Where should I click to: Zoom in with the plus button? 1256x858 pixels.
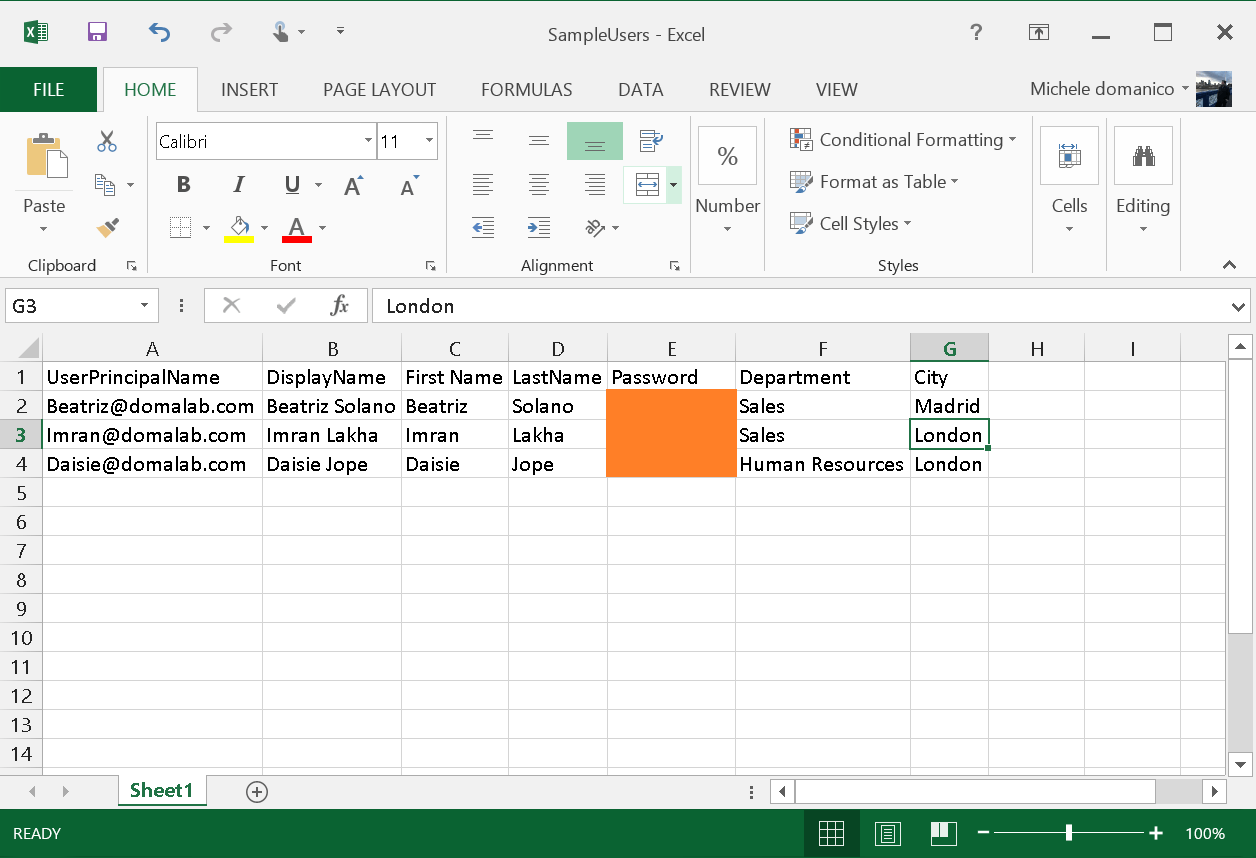pyautogui.click(x=1156, y=833)
